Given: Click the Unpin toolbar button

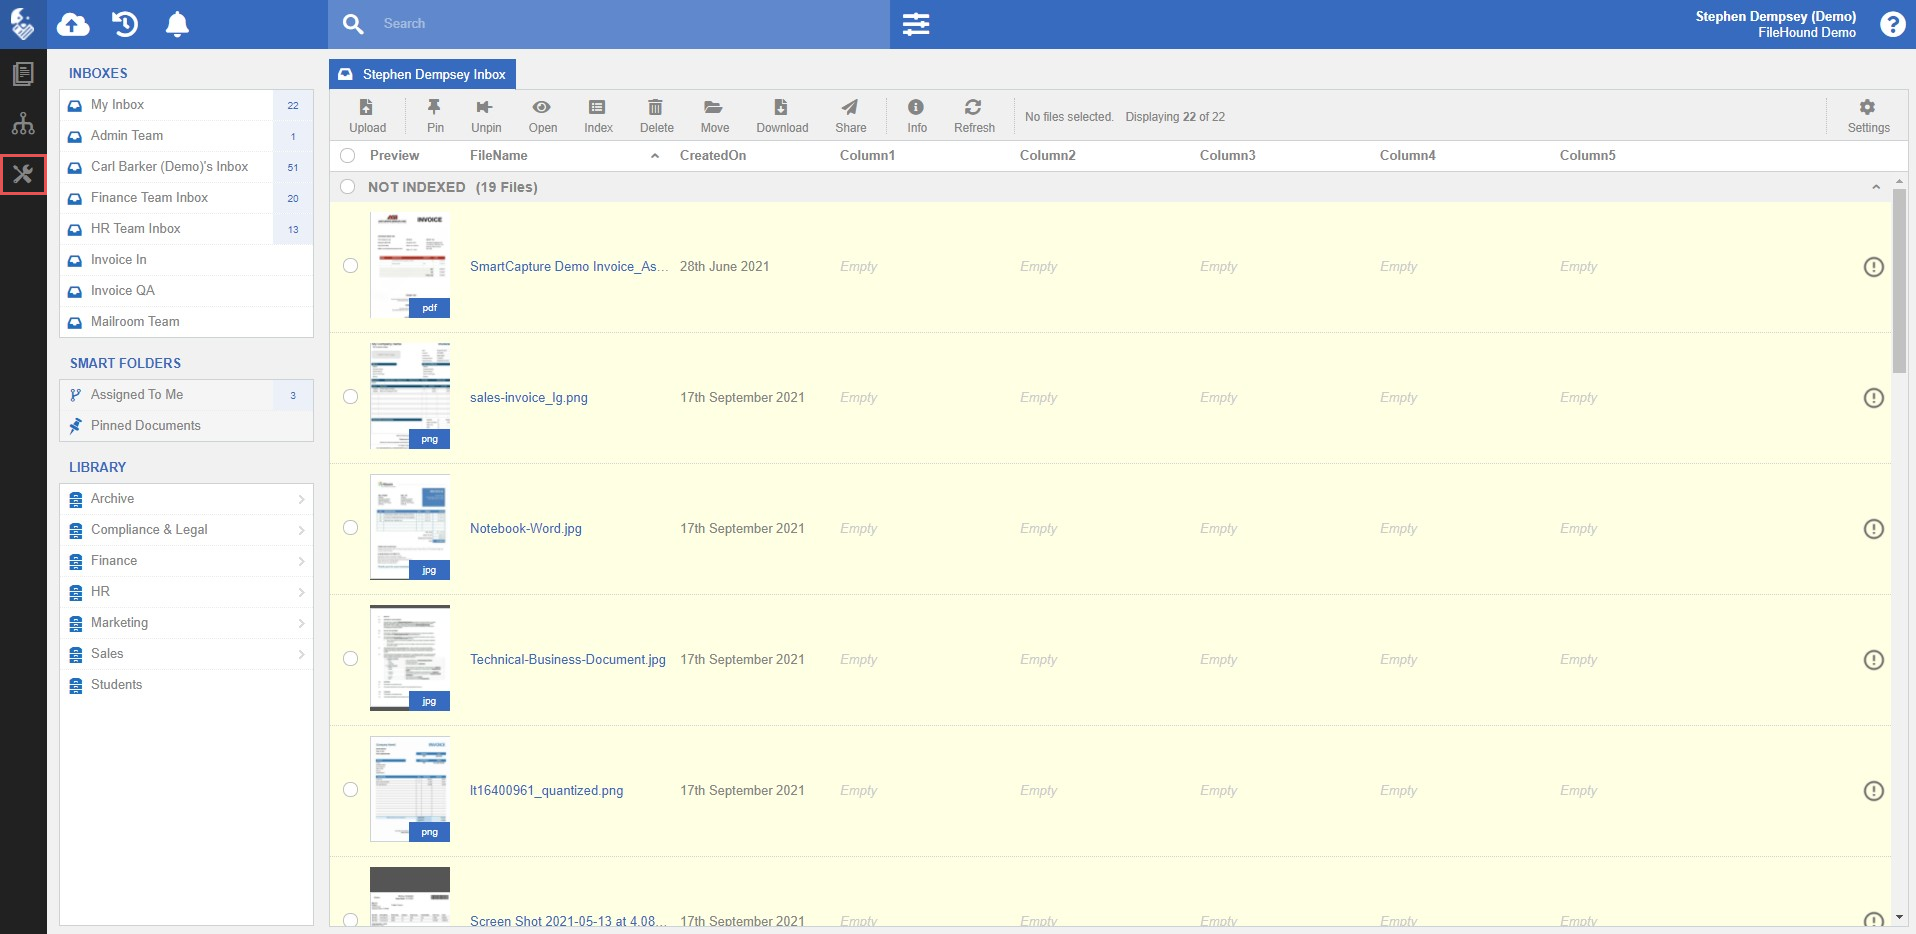Looking at the screenshot, I should pyautogui.click(x=486, y=116).
